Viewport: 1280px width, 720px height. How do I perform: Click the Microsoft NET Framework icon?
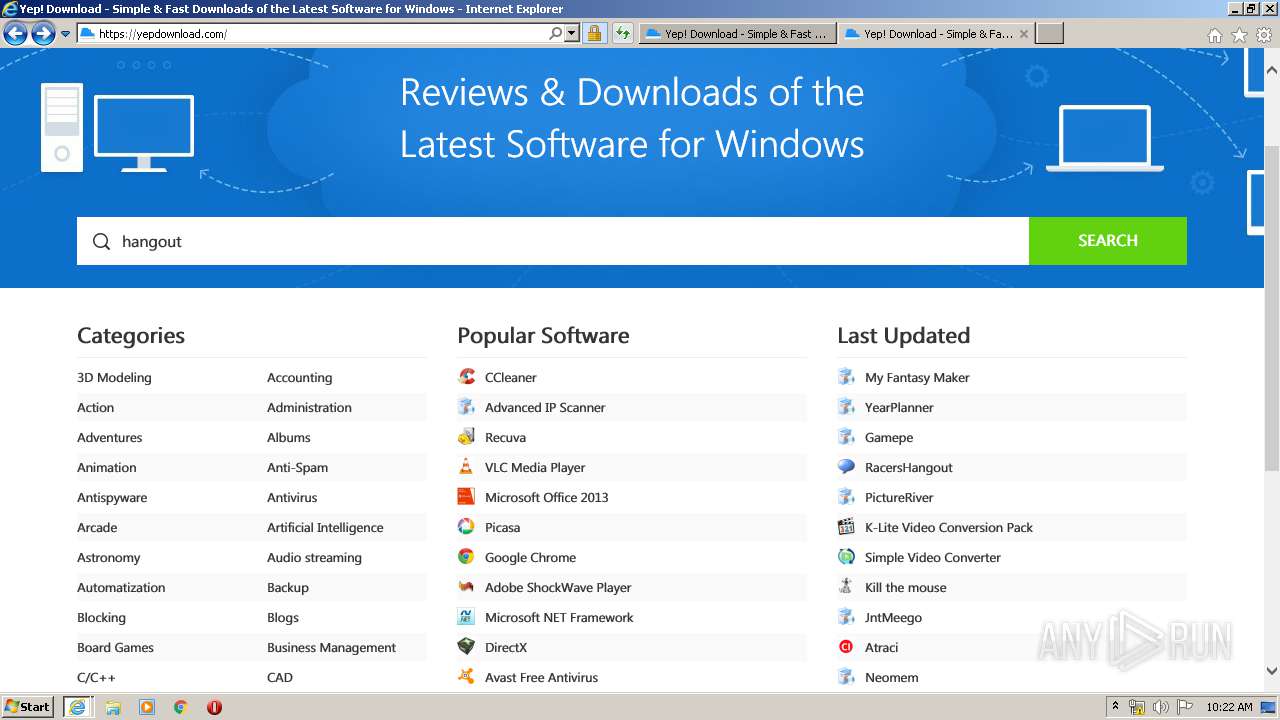click(466, 617)
